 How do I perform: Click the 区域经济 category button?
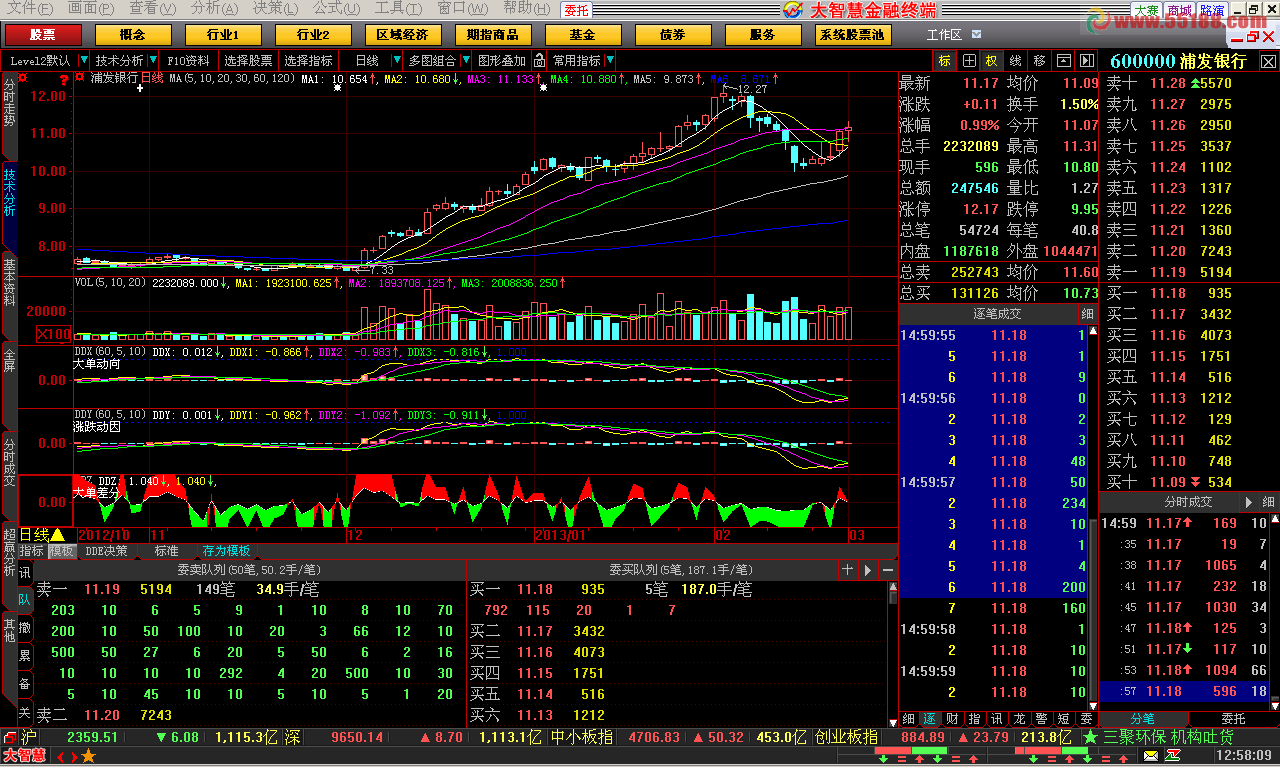click(401, 34)
